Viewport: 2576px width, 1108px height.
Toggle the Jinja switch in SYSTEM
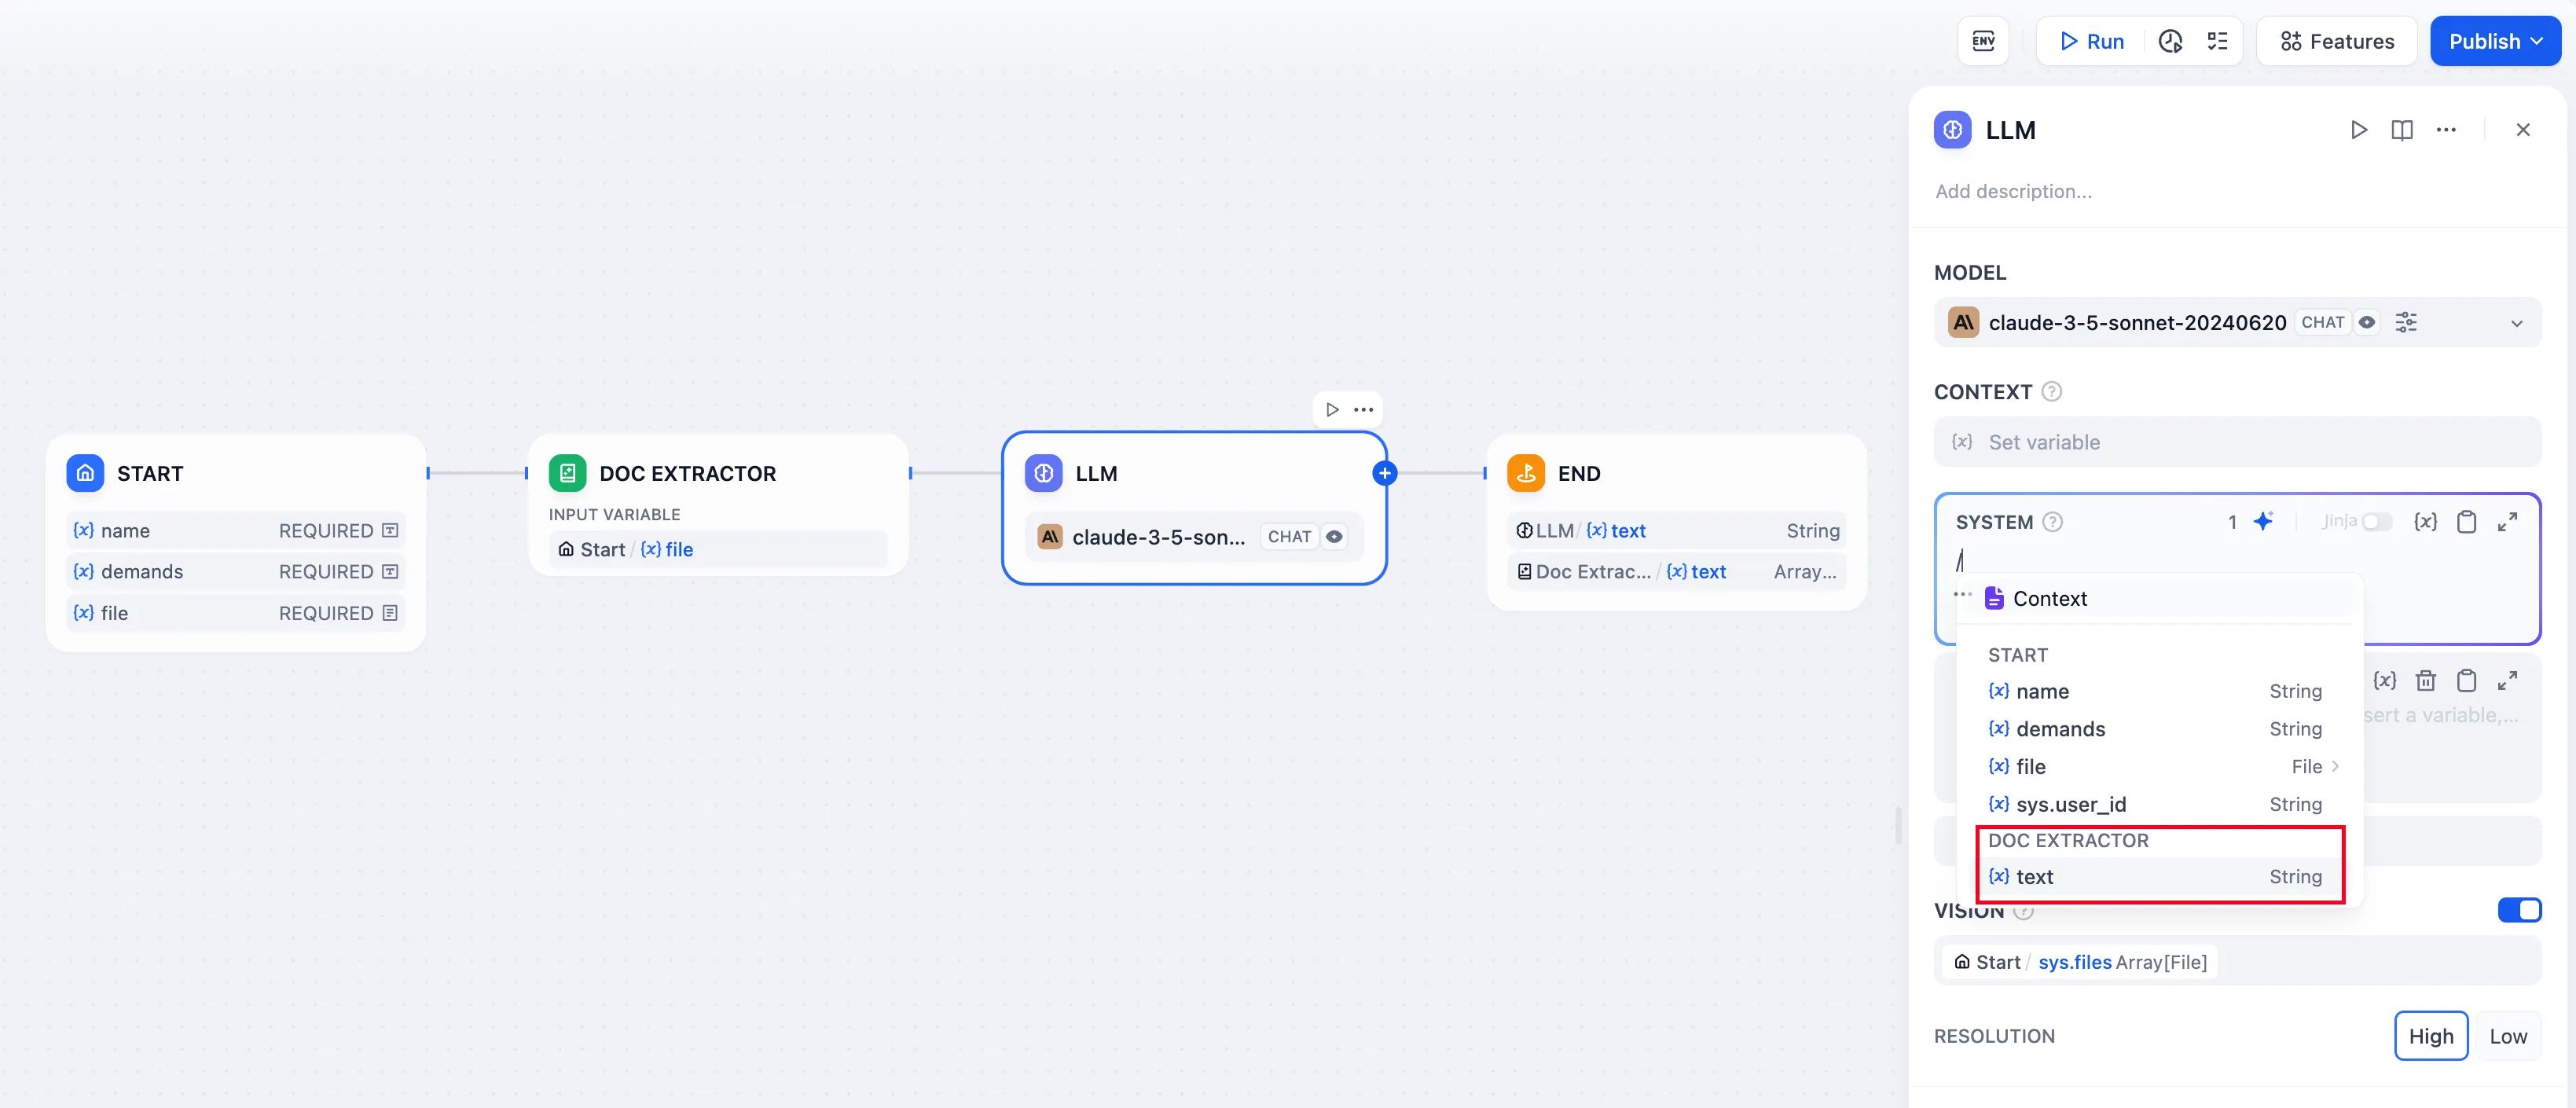coord(2375,522)
